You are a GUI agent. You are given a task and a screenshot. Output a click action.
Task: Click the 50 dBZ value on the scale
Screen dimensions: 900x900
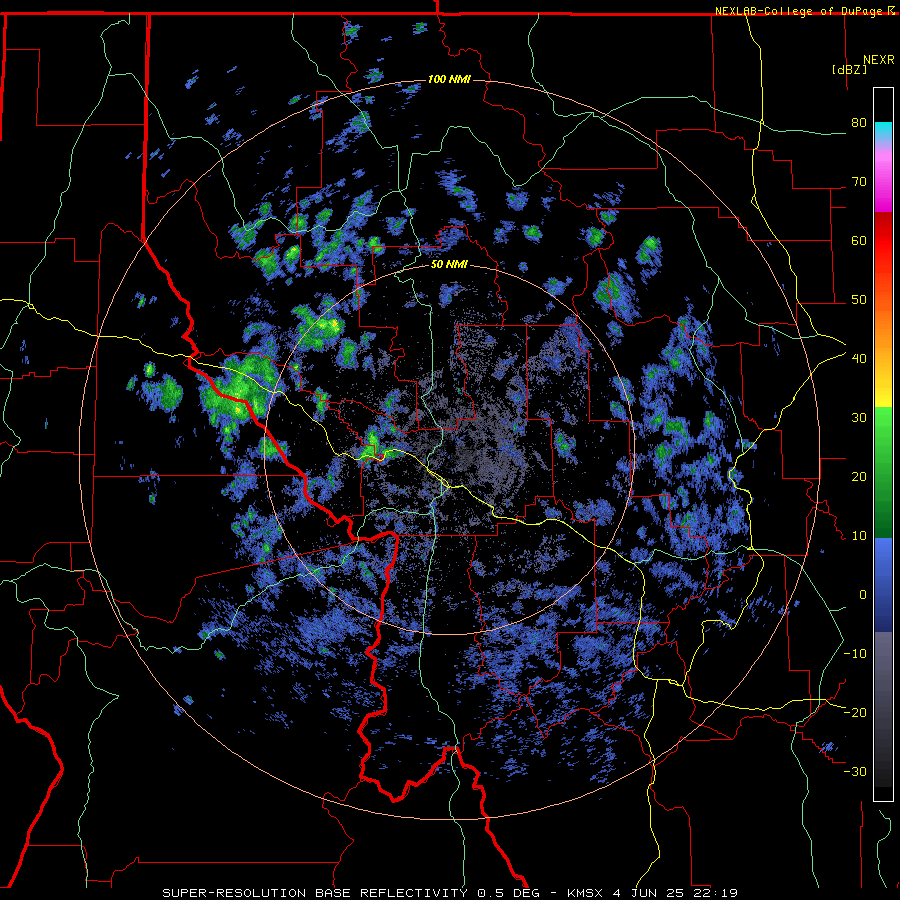[859, 300]
